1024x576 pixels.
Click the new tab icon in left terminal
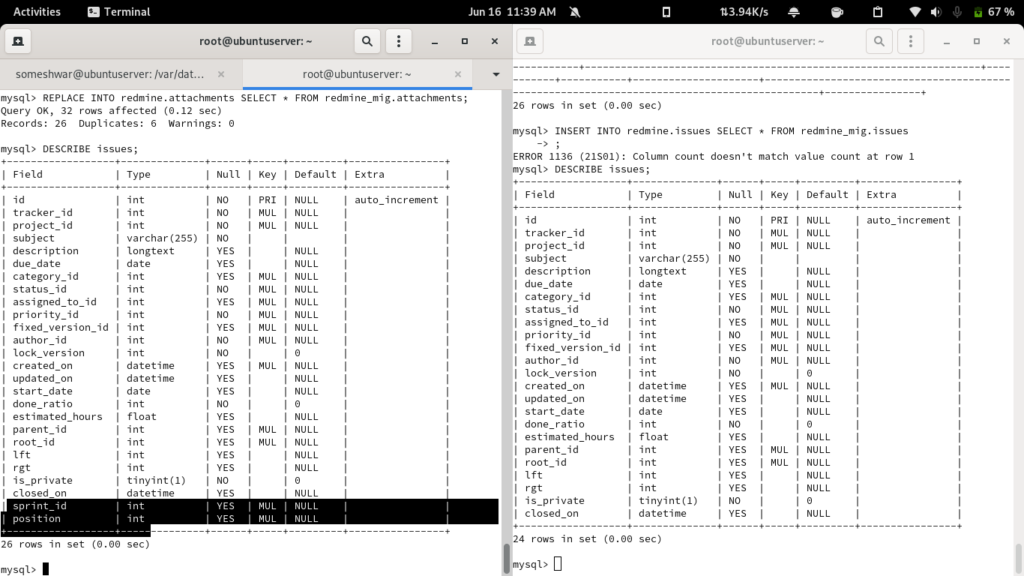[19, 42]
